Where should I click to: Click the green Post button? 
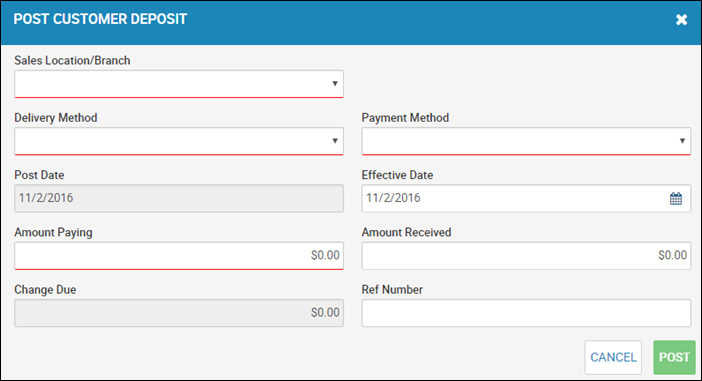[674, 357]
